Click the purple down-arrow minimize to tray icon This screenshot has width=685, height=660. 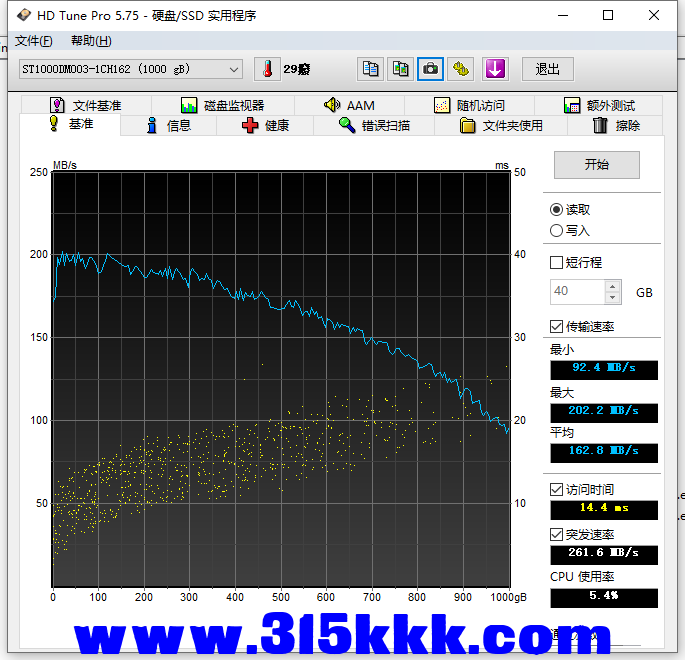coord(495,69)
